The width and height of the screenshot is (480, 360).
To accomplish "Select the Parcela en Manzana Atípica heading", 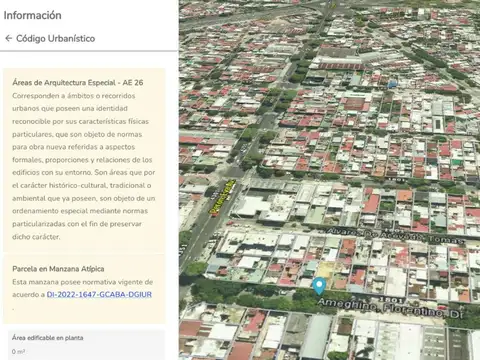I will [x=58, y=269].
